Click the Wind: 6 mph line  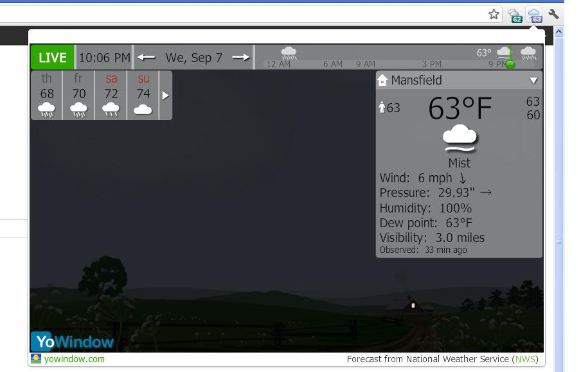pyautogui.click(x=423, y=178)
